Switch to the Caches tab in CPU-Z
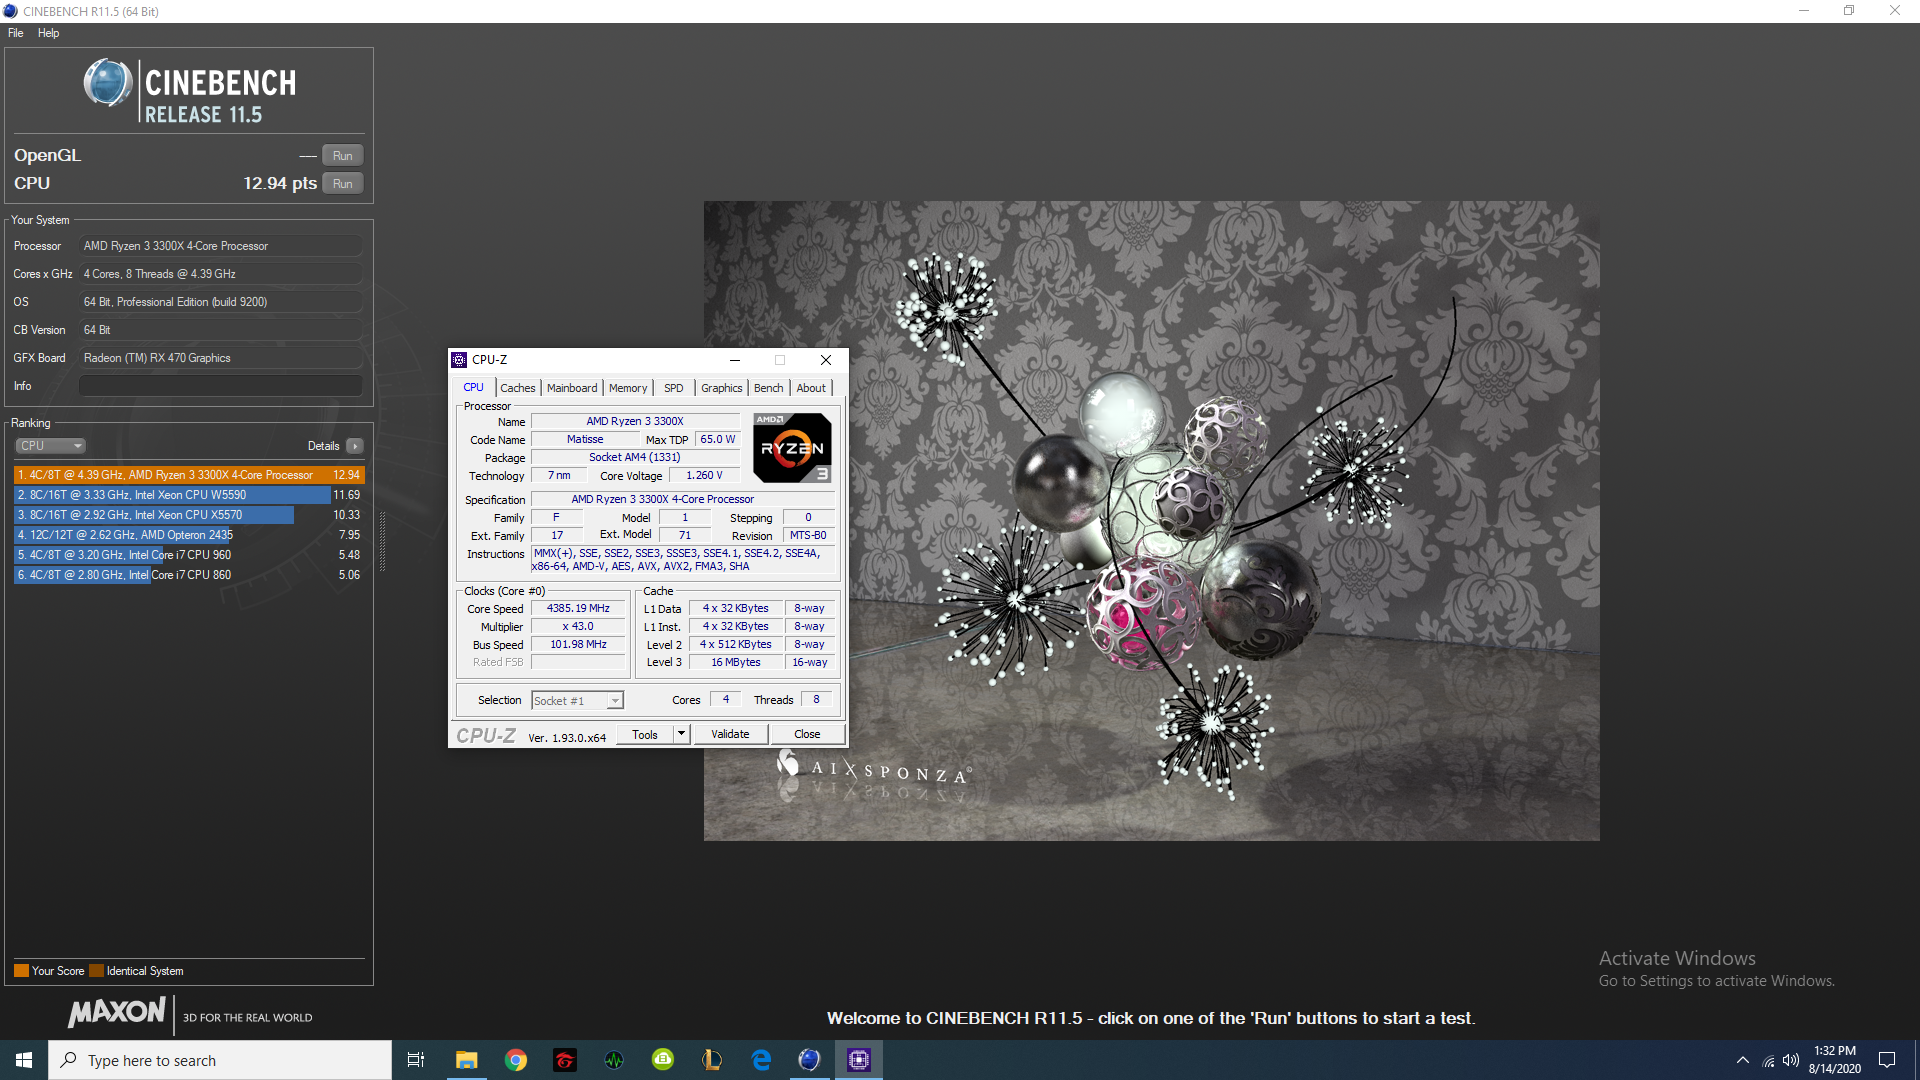The width and height of the screenshot is (1920, 1080). pos(518,388)
